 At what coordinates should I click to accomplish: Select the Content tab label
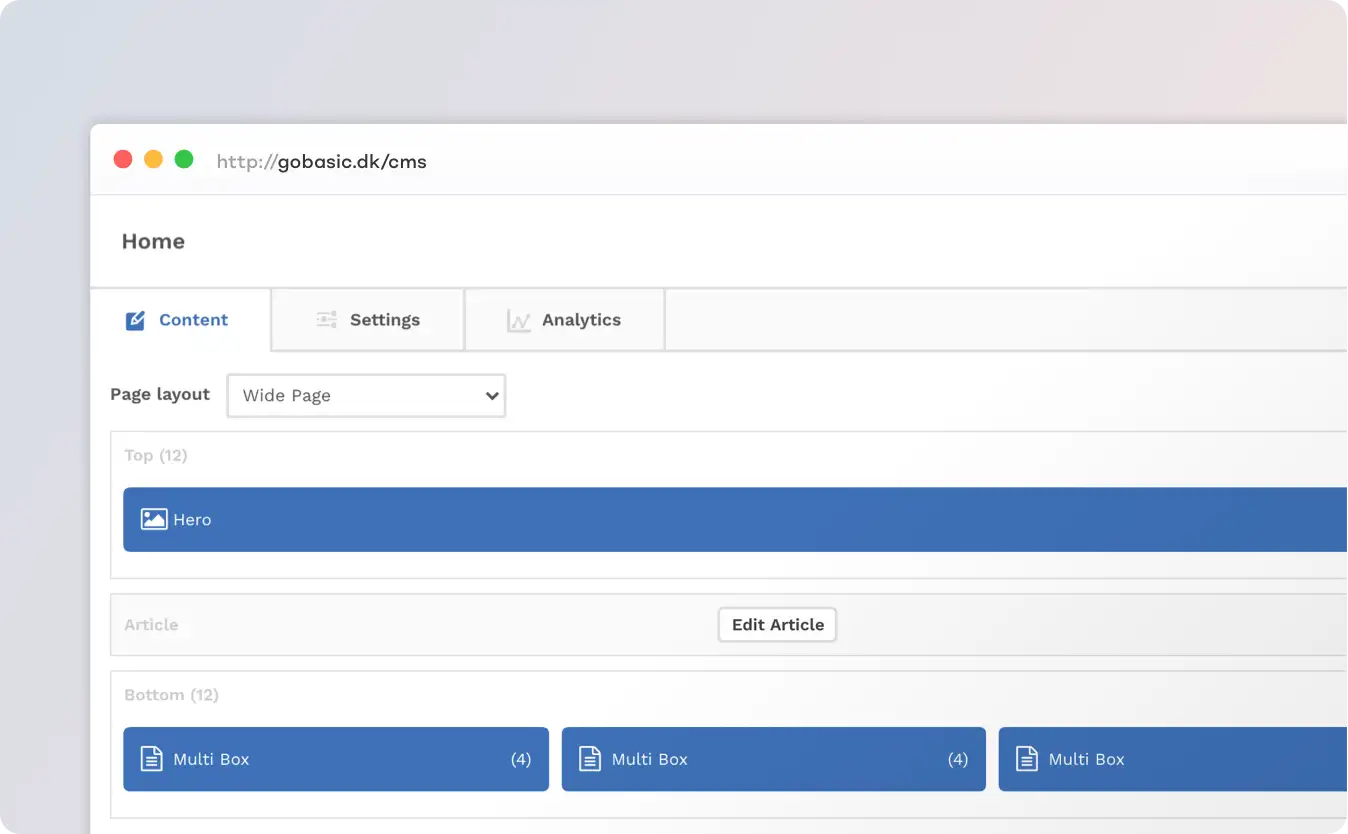[193, 320]
